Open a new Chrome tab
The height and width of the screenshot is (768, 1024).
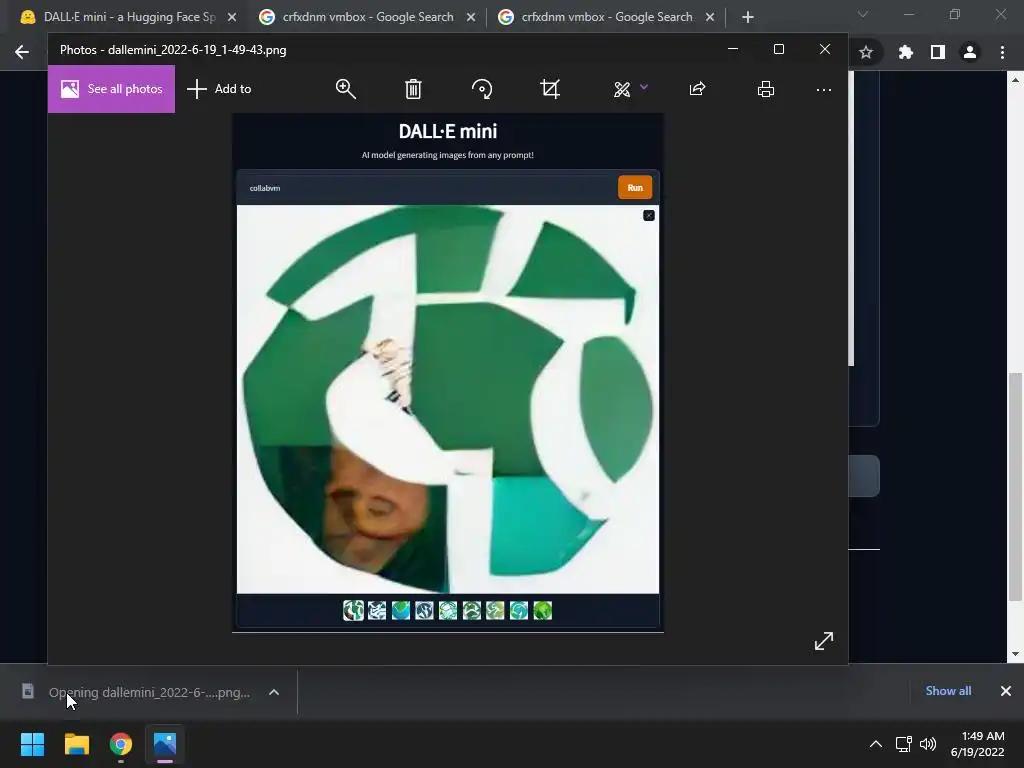pyautogui.click(x=748, y=18)
